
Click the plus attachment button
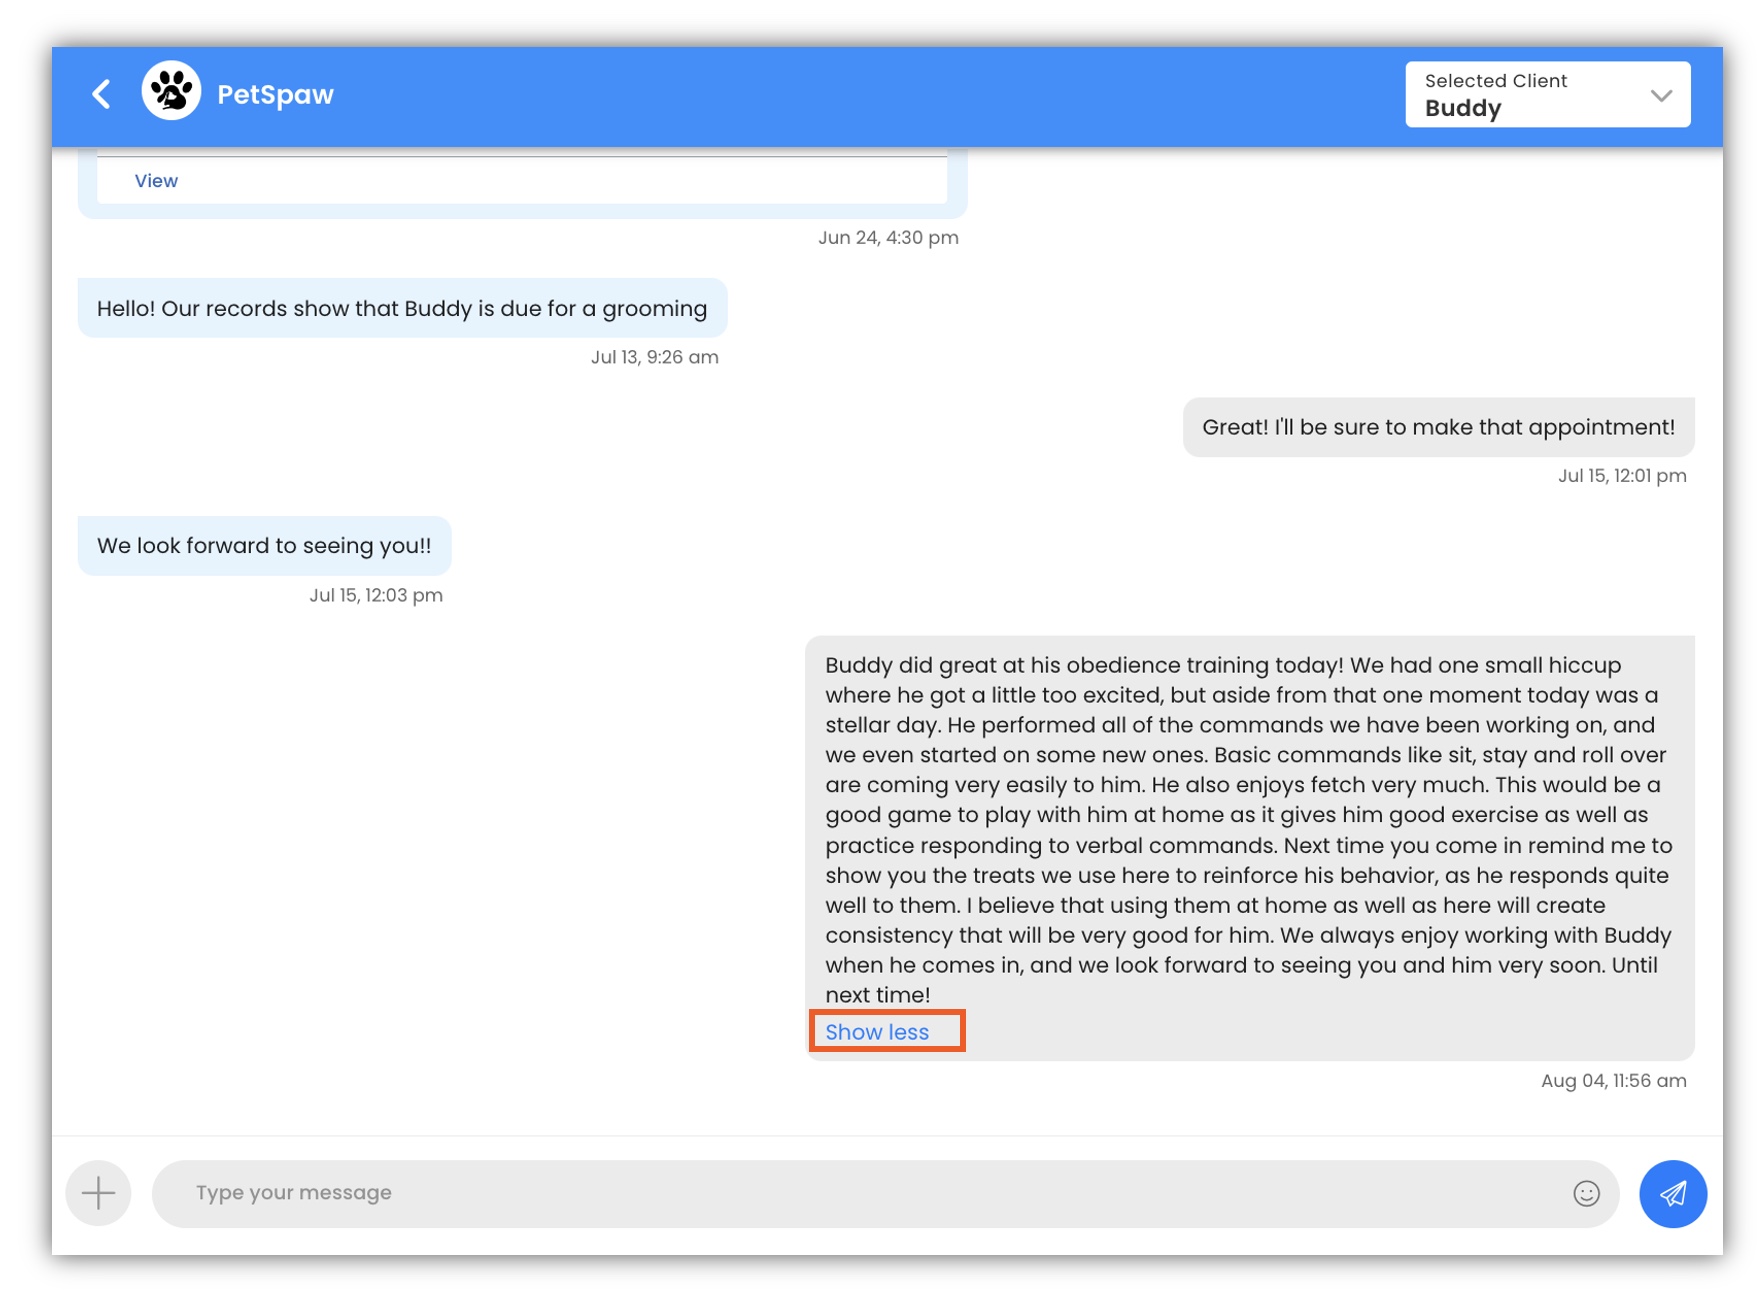click(x=98, y=1192)
